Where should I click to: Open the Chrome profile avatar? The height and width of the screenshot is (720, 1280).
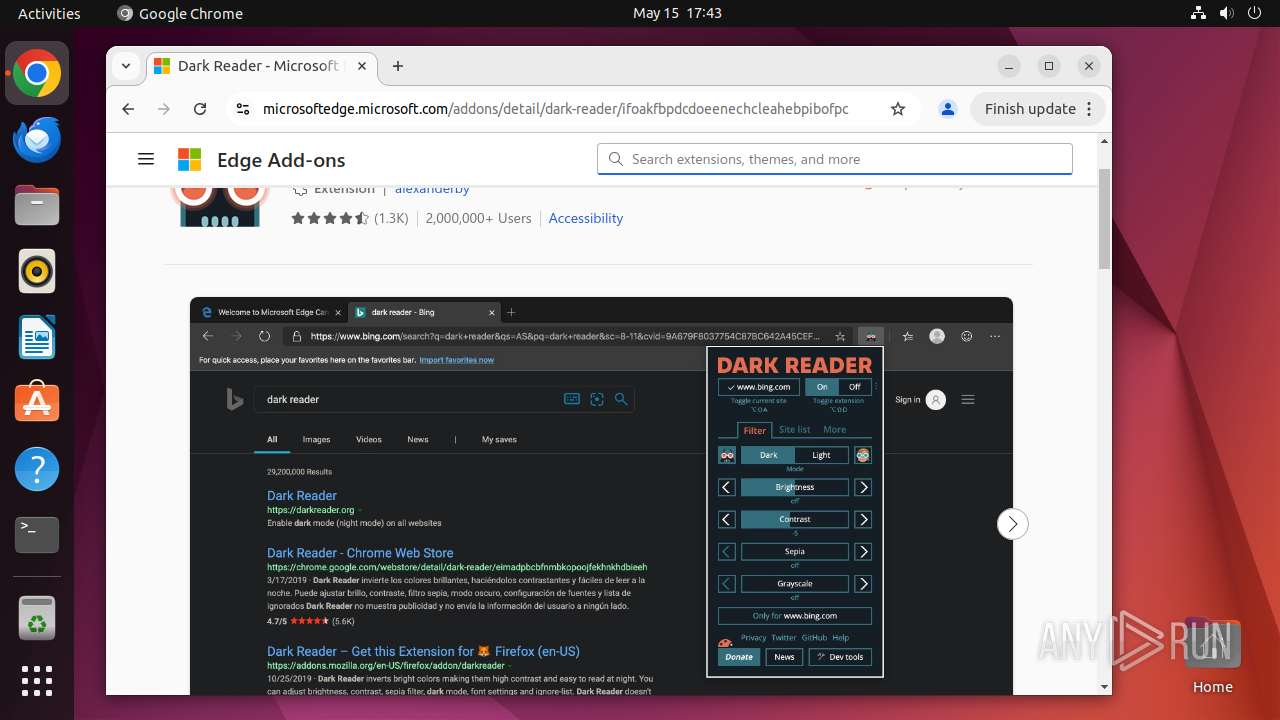(948, 109)
